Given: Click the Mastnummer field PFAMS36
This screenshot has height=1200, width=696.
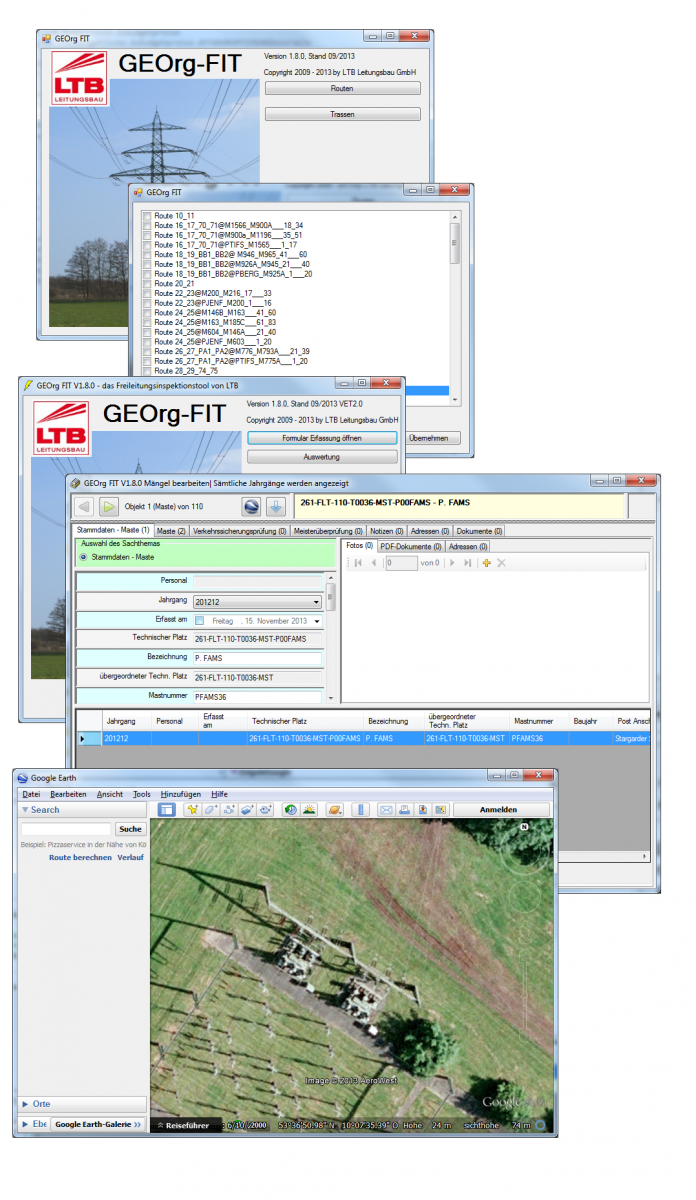Looking at the screenshot, I should point(258,696).
